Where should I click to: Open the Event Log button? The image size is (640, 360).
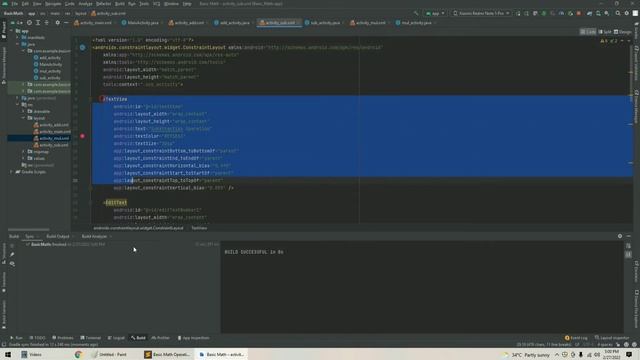tap(576, 338)
